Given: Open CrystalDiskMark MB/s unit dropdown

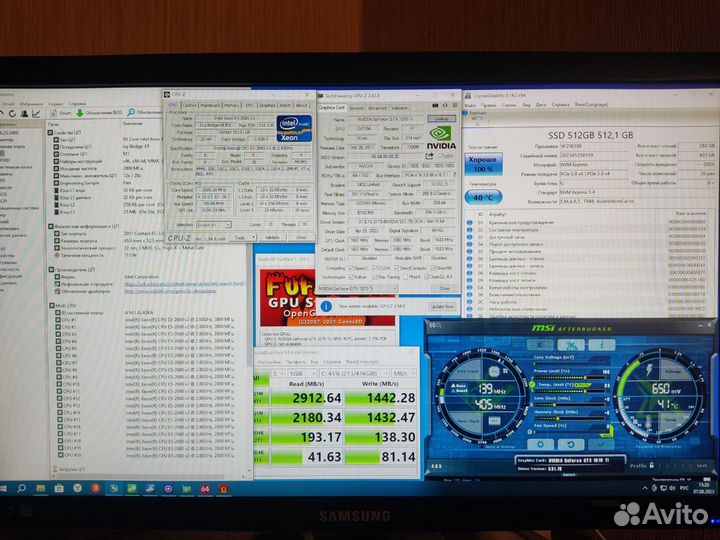Looking at the screenshot, I should pyautogui.click(x=404, y=374).
